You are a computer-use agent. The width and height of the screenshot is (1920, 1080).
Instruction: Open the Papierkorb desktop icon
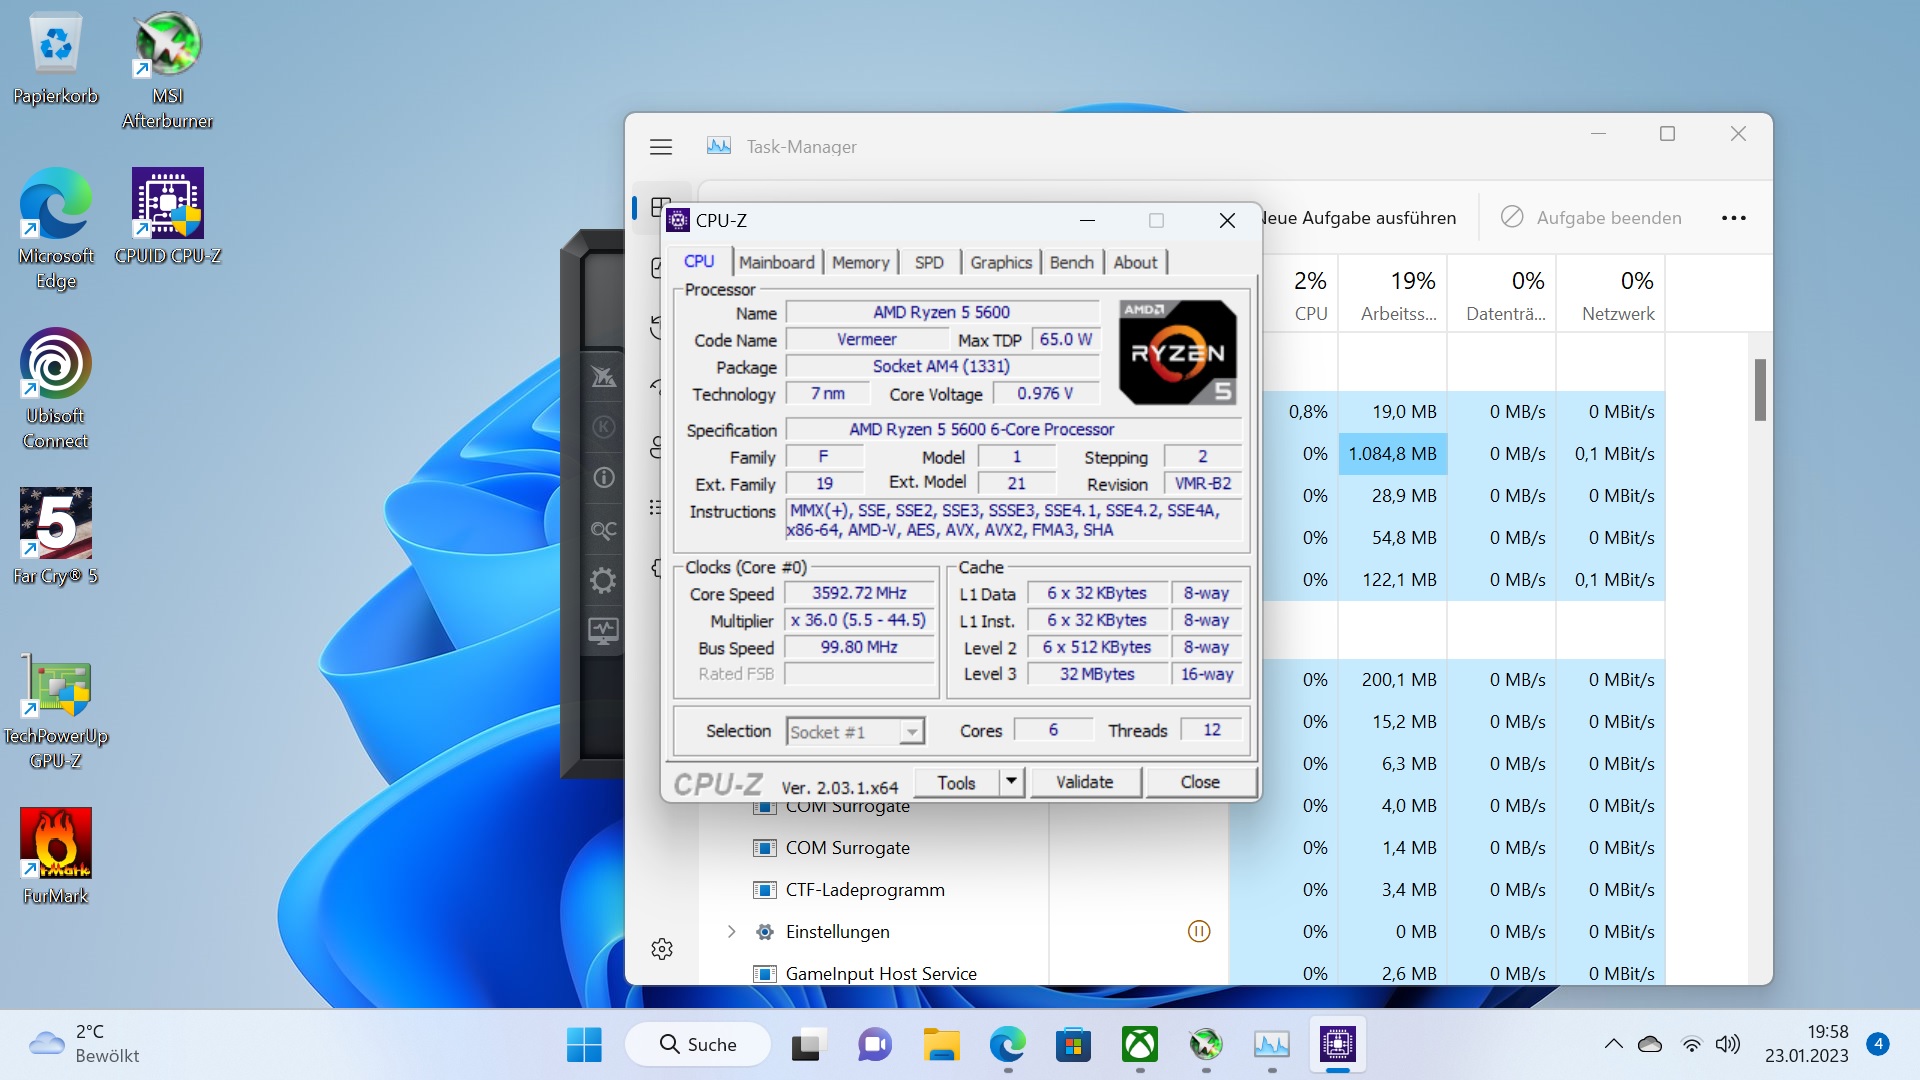click(x=56, y=58)
